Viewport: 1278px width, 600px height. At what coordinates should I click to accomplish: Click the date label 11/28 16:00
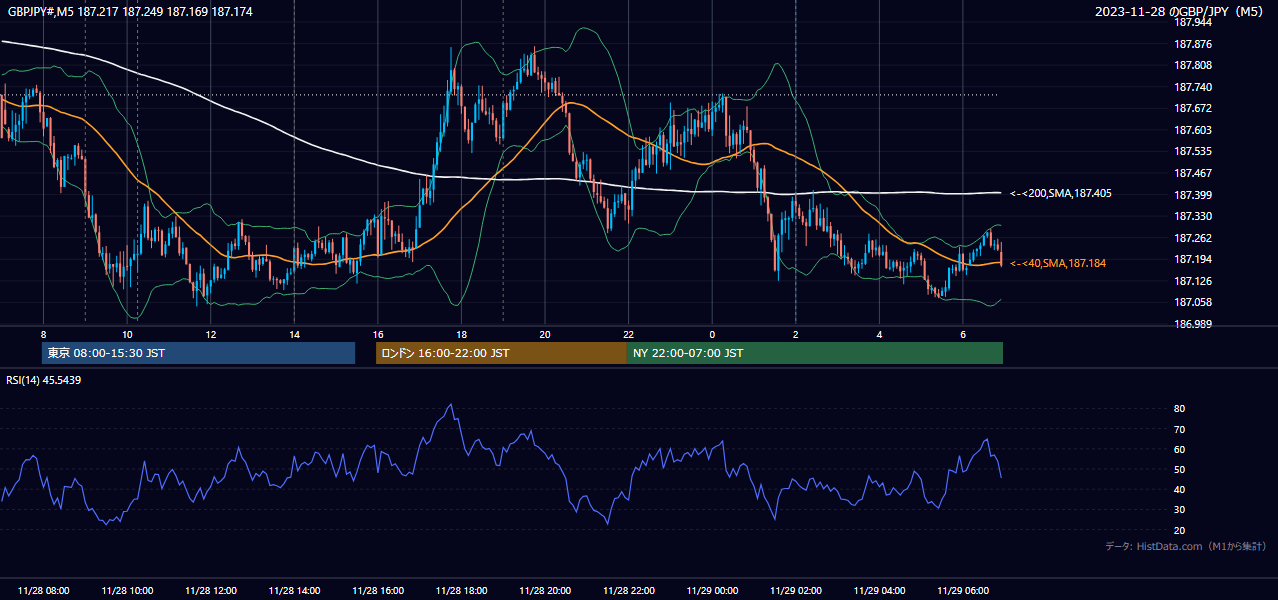[378, 591]
